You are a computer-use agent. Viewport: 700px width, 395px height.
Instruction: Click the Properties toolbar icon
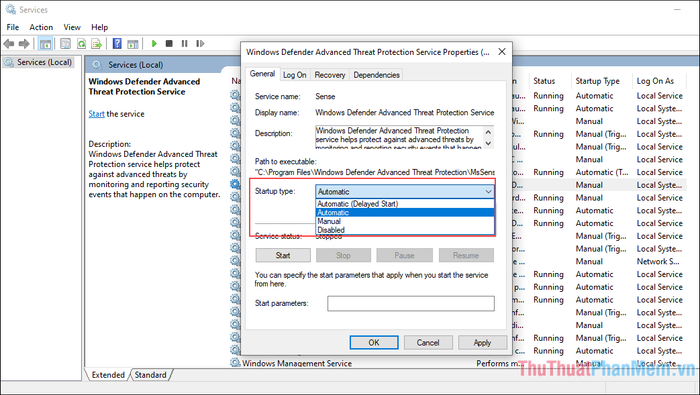65,44
